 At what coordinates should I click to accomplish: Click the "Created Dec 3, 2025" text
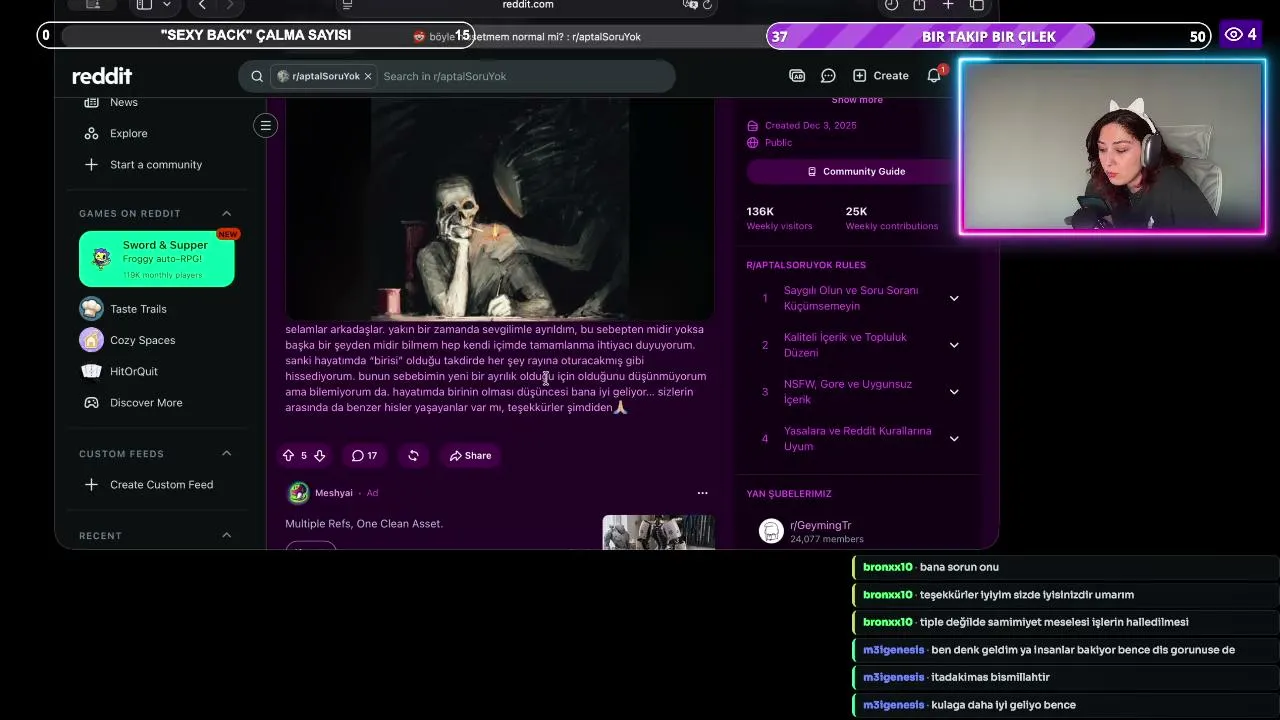click(811, 126)
